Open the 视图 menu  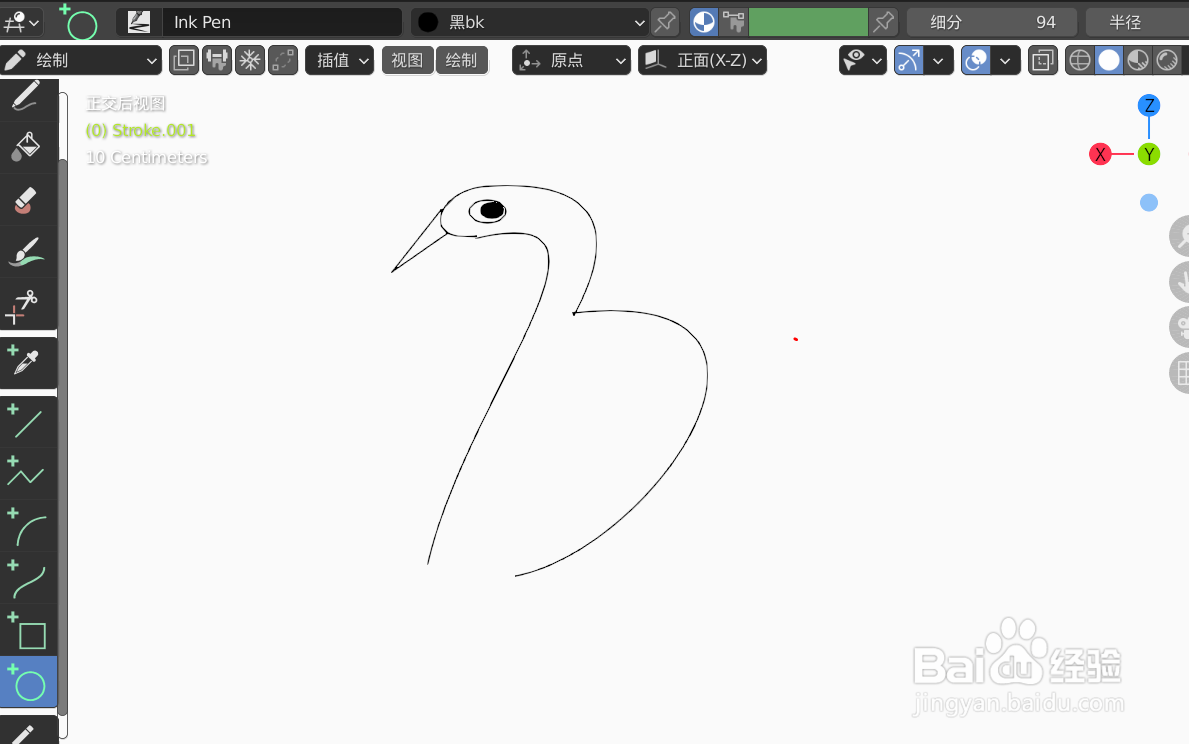407,60
